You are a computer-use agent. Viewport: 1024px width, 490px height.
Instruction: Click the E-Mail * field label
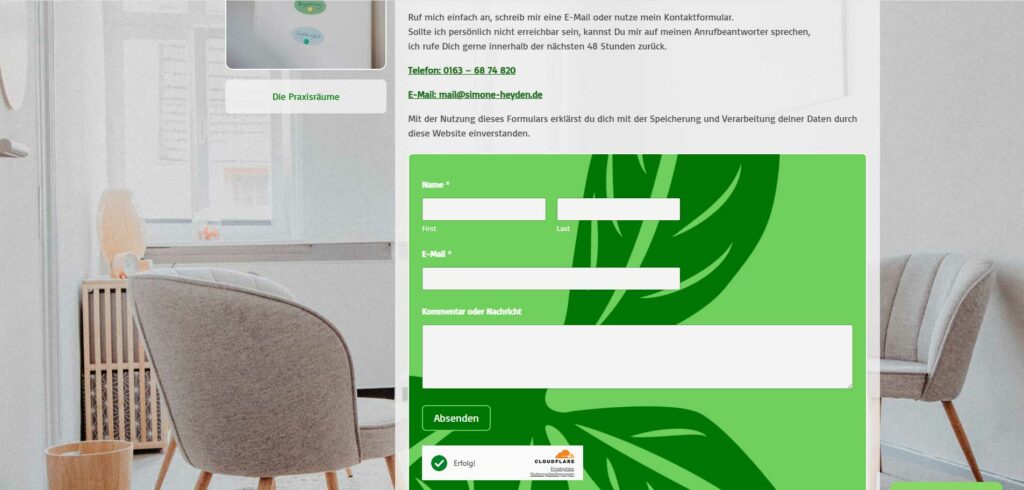[x=436, y=254]
